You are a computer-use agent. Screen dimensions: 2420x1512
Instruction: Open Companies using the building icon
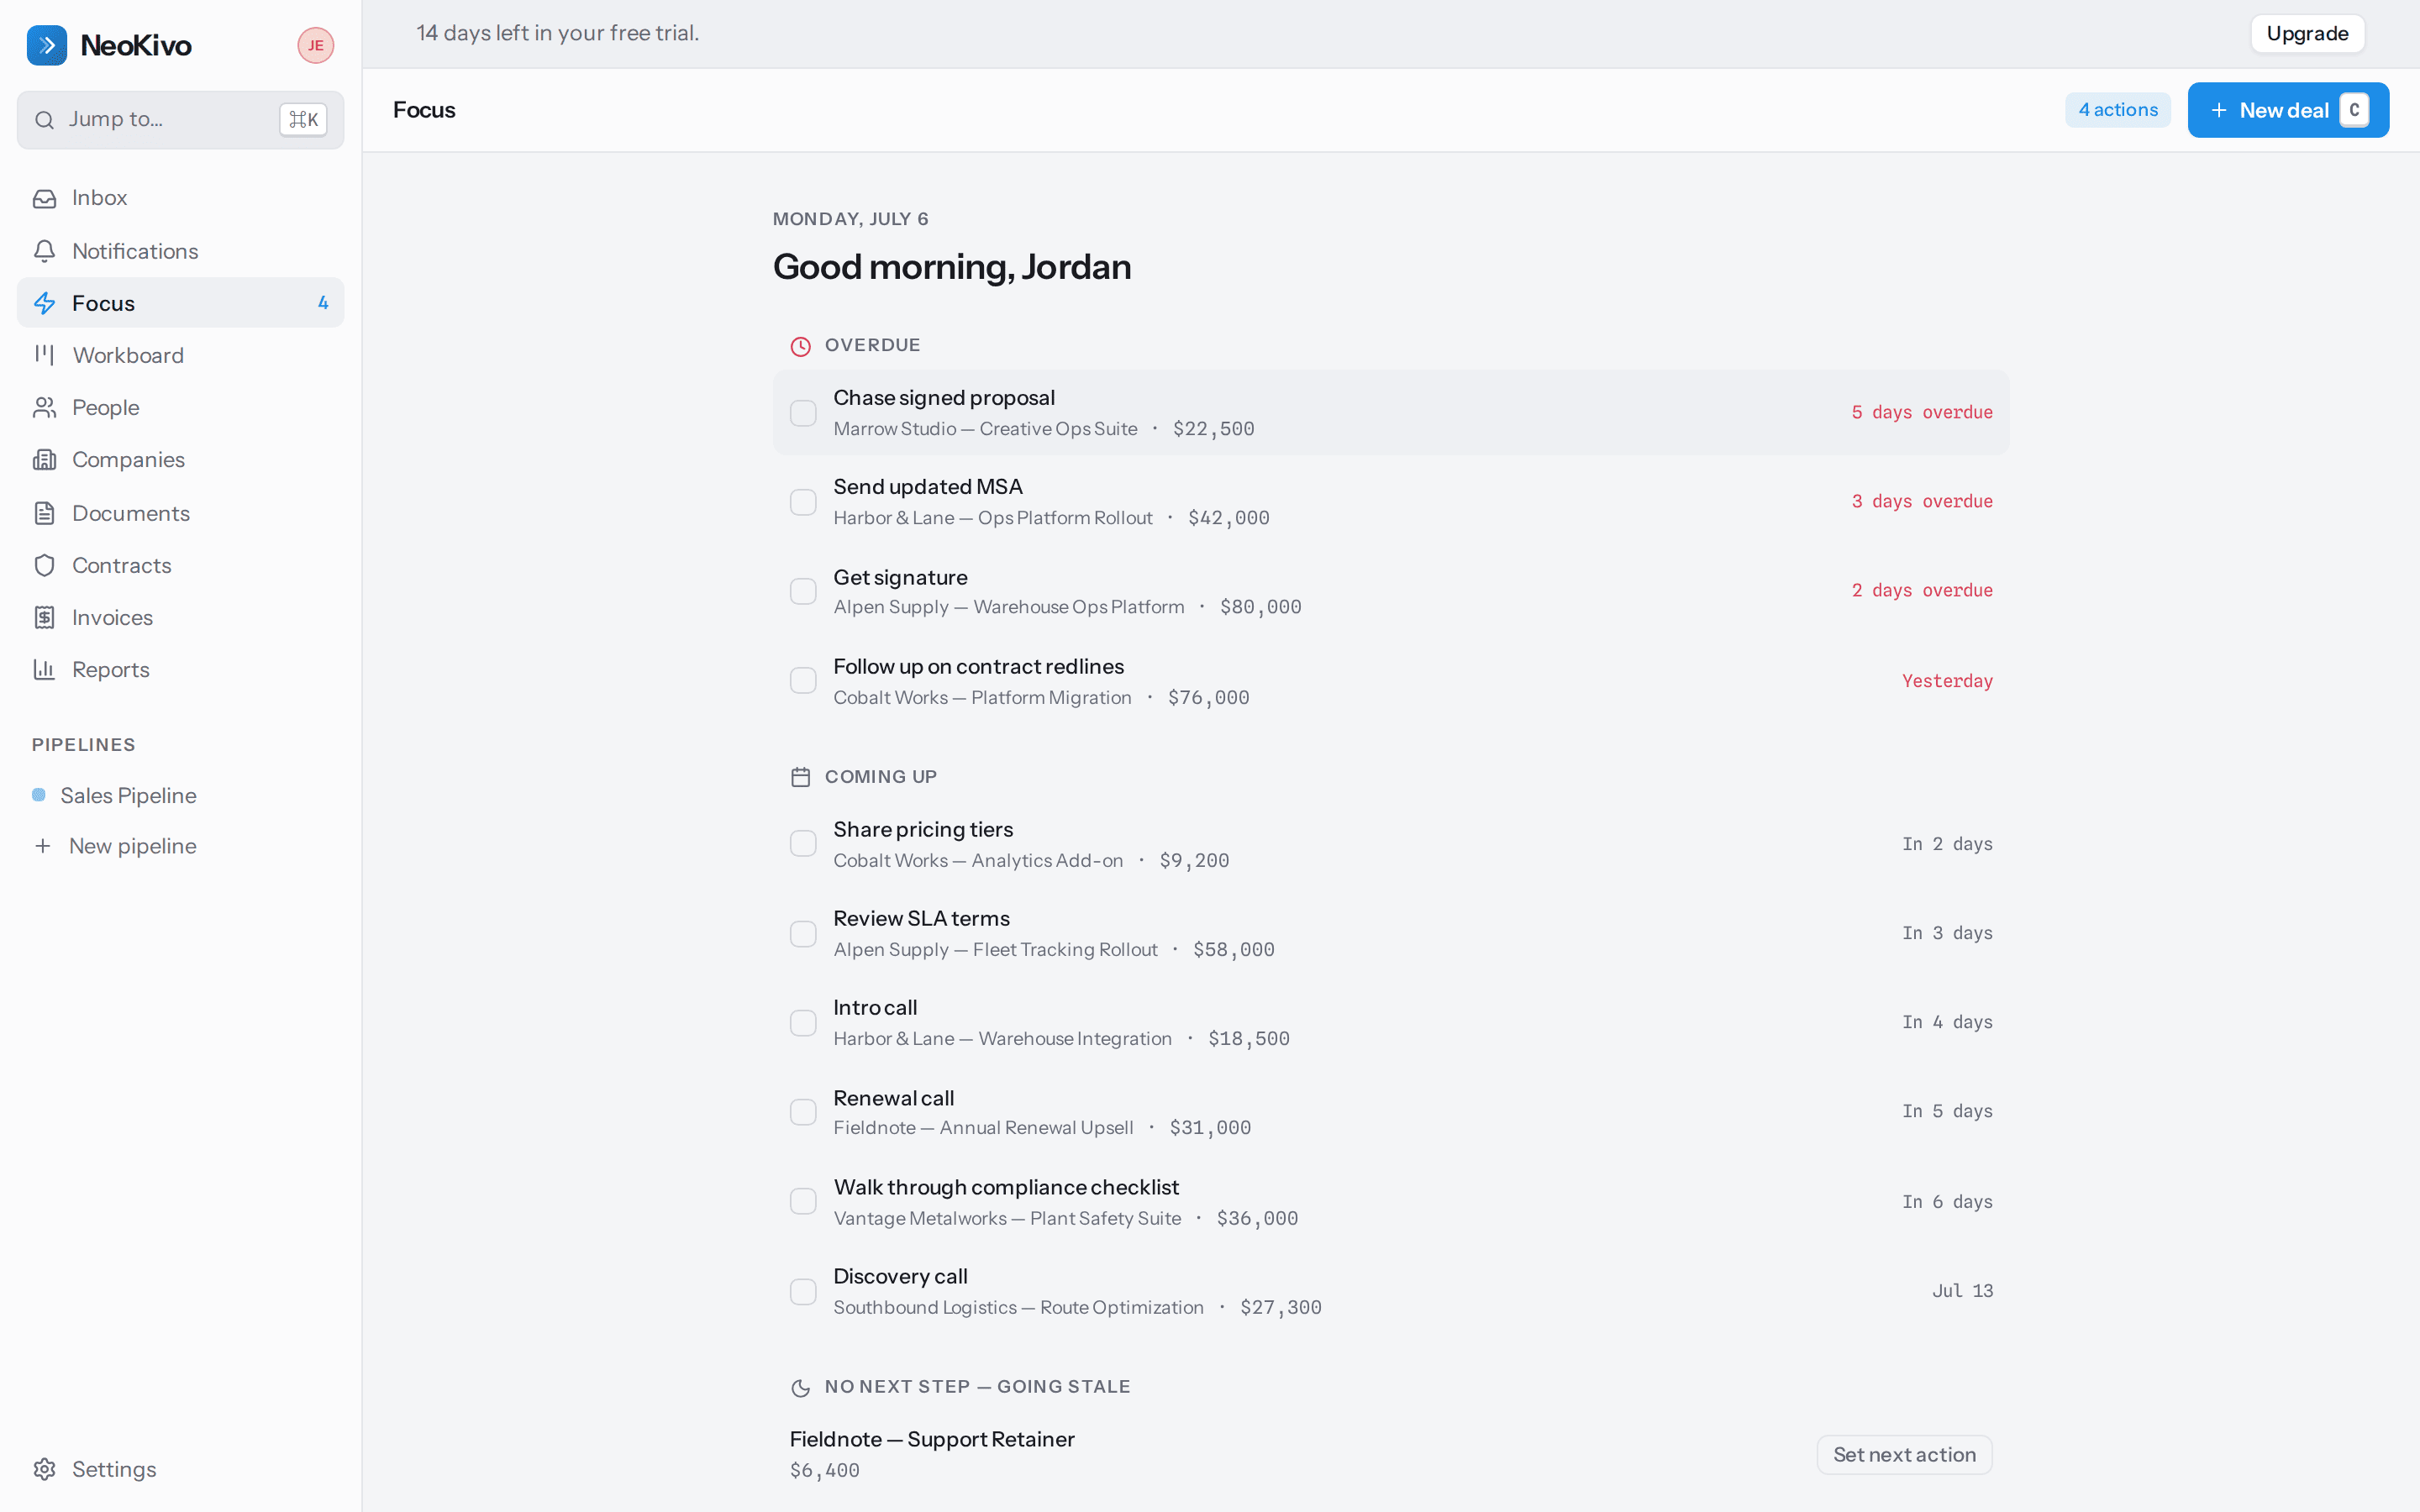pos(44,460)
